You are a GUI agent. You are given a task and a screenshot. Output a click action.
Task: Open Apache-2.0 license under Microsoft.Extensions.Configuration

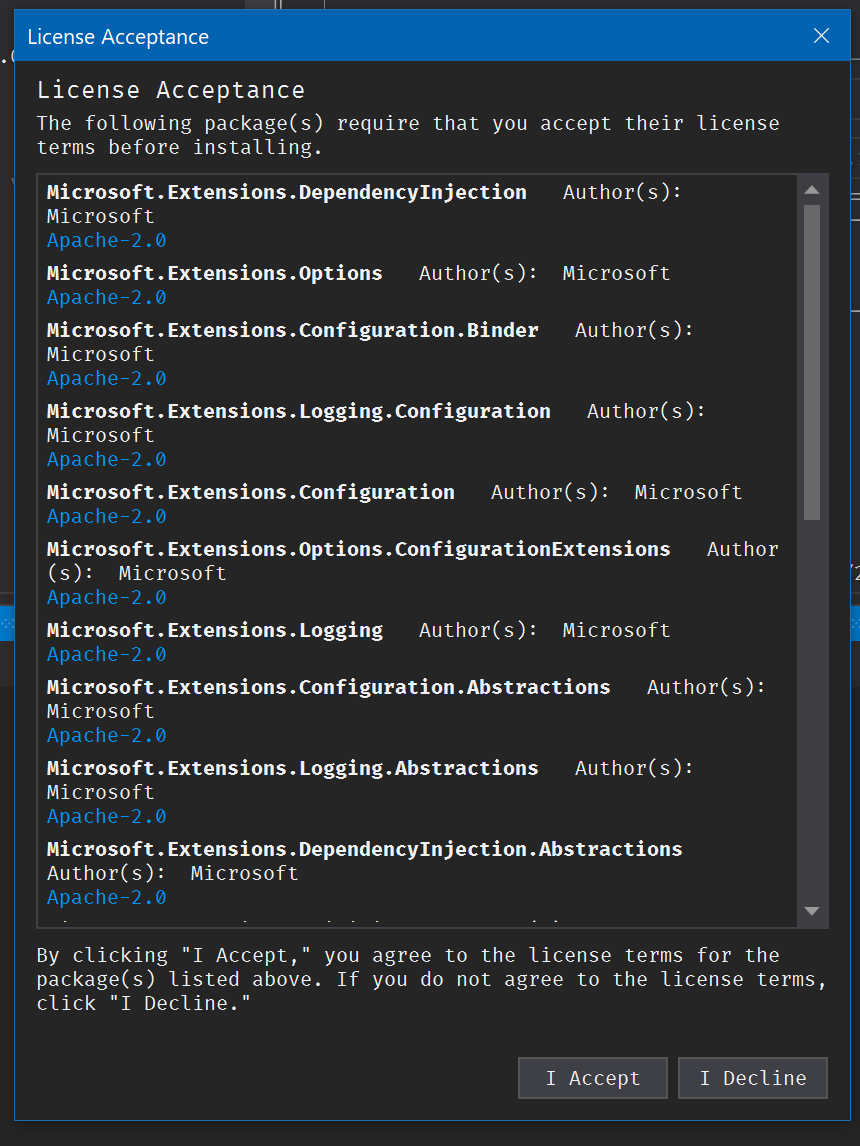point(107,517)
